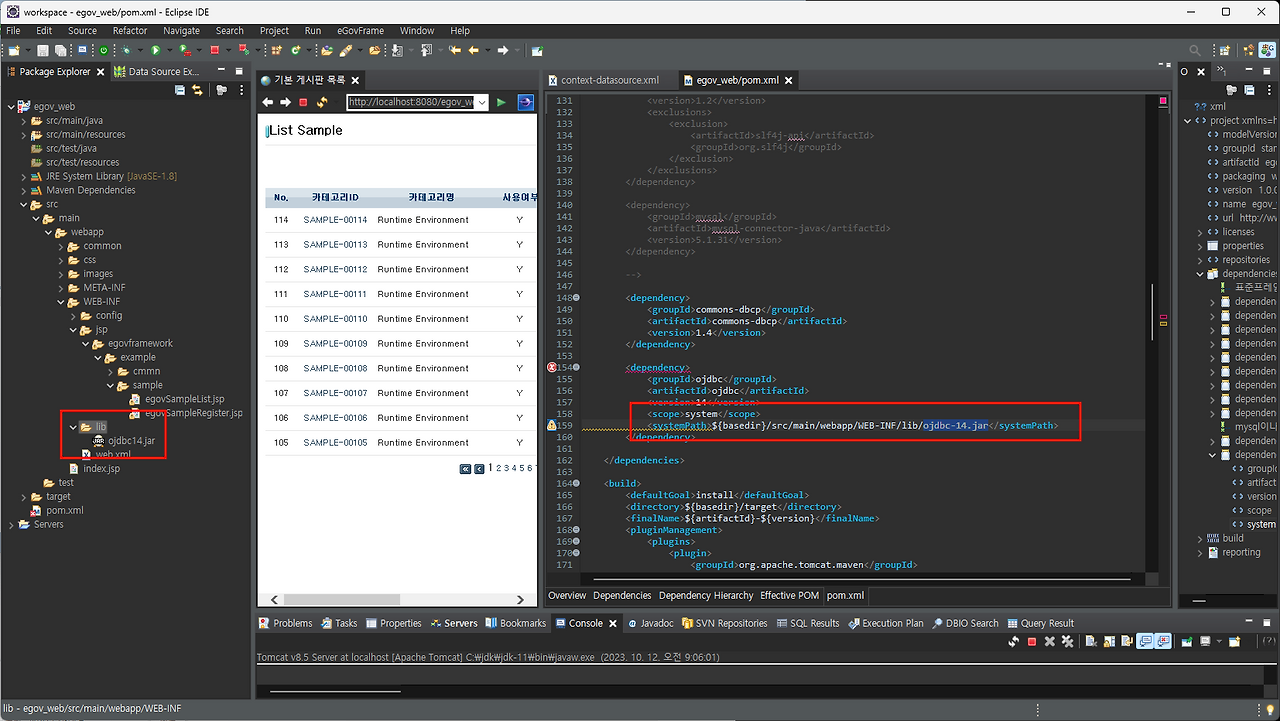
Task: Open the browser URL dropdown list
Action: coord(481,102)
